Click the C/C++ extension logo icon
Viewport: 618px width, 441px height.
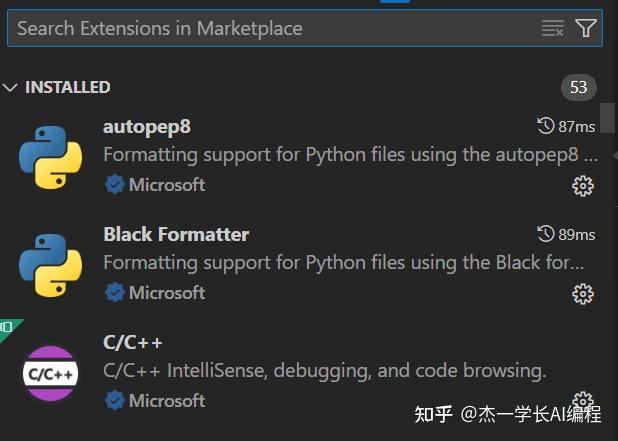[50, 373]
